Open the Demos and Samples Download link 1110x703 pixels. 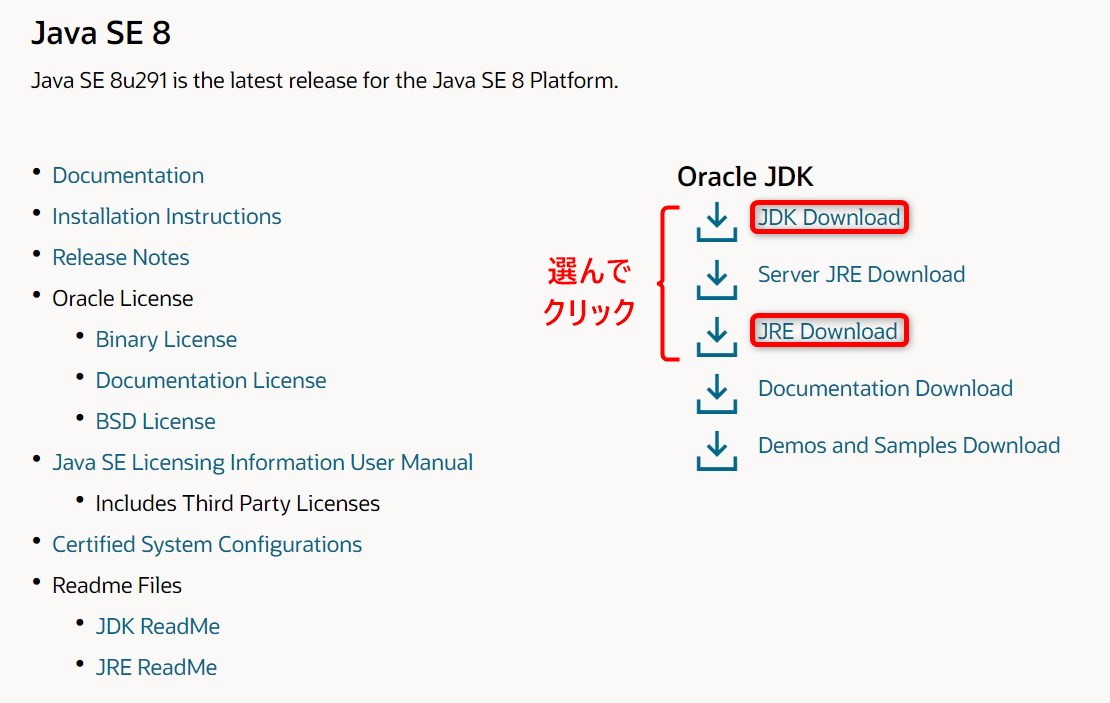tap(908, 444)
